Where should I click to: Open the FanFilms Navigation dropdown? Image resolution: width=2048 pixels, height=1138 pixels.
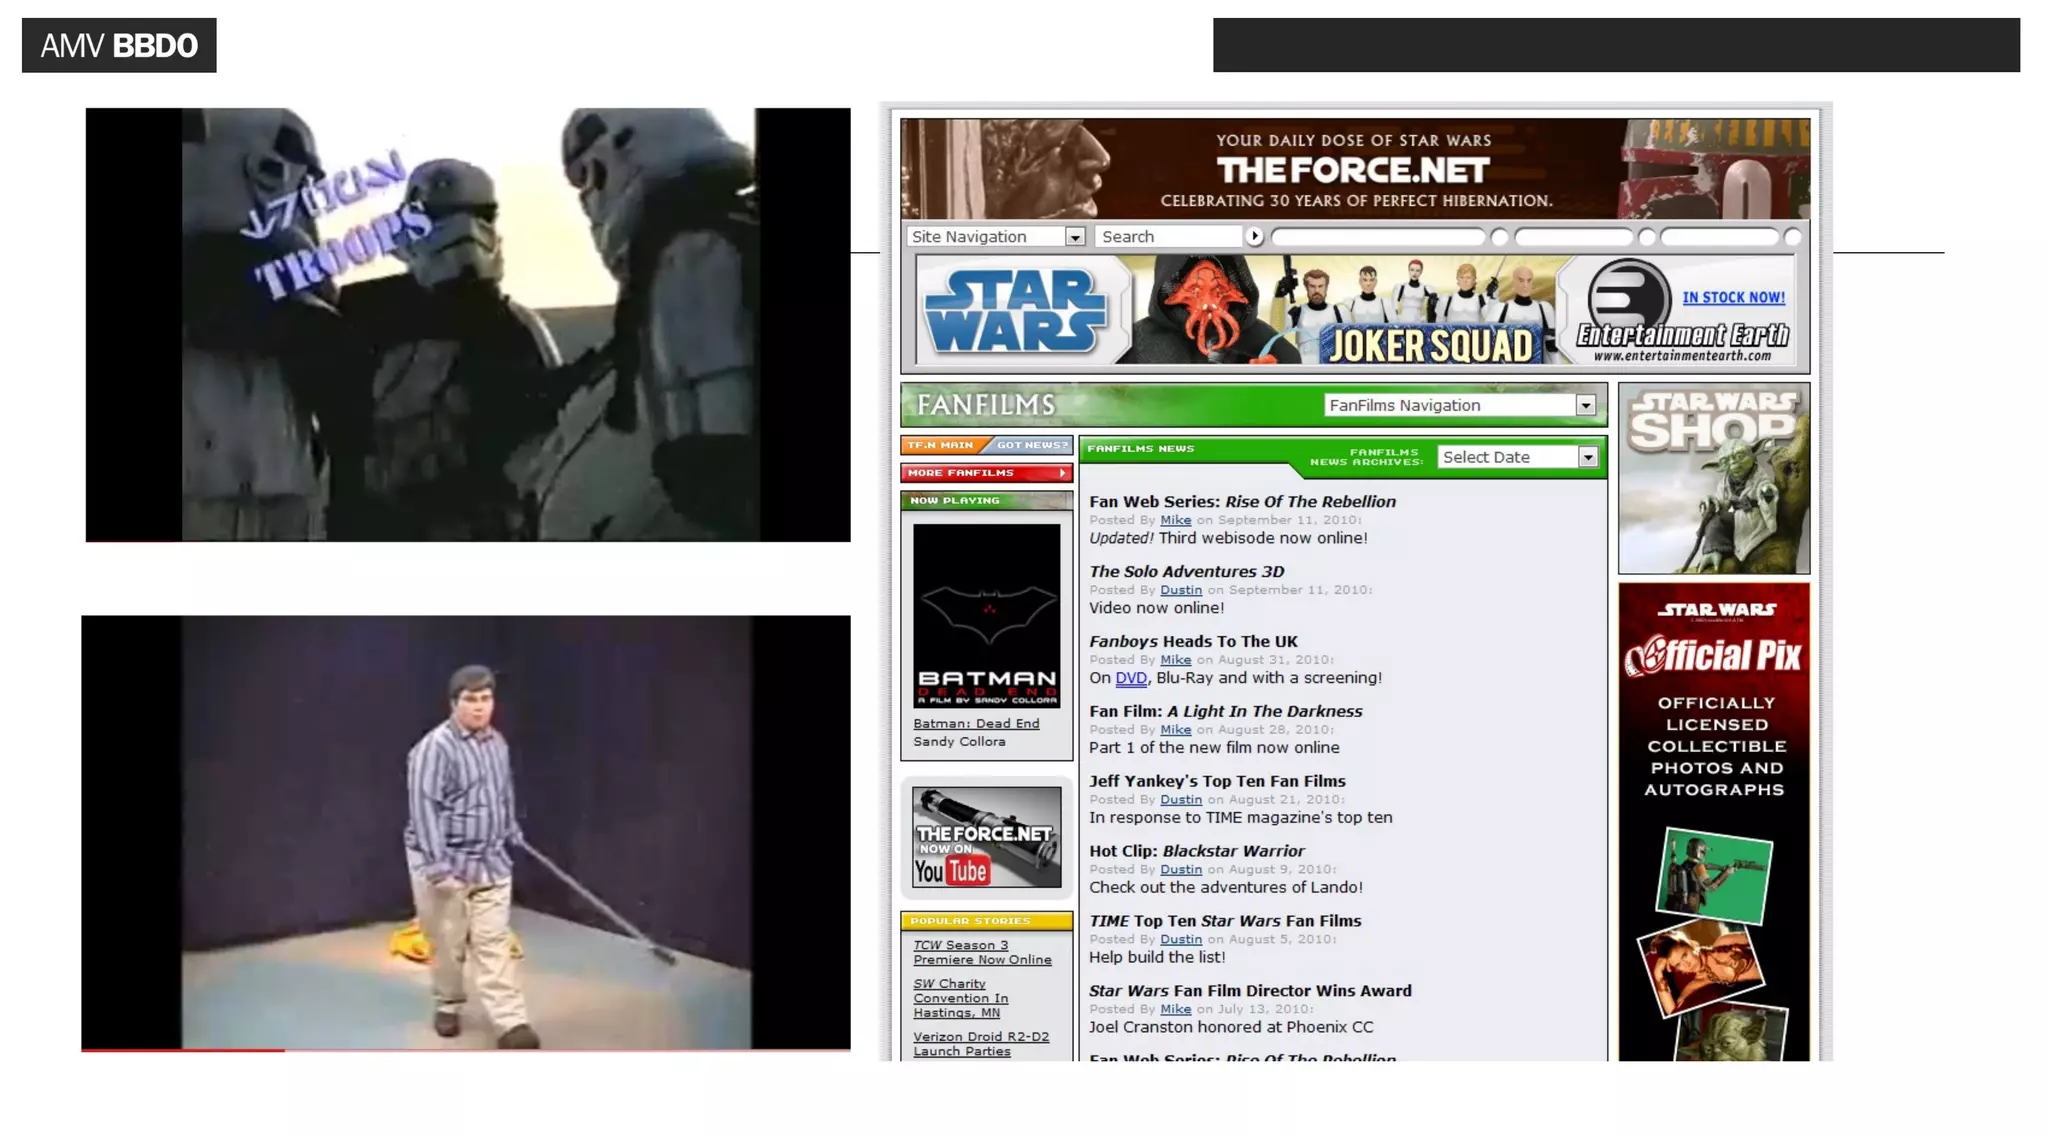1585,405
